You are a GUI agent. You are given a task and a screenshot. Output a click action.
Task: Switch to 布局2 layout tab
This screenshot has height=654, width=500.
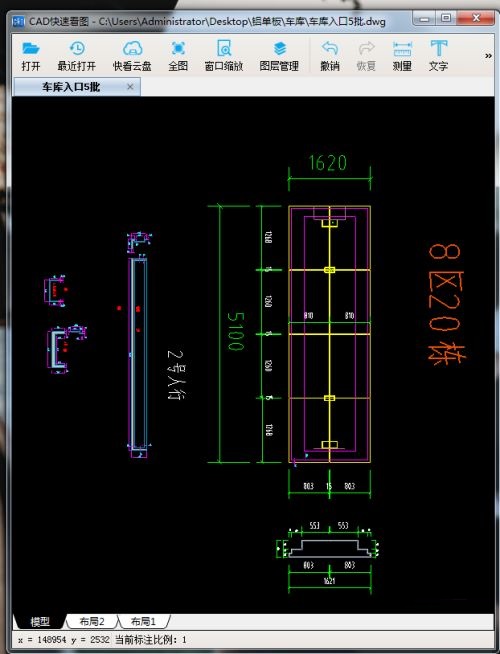point(92,621)
